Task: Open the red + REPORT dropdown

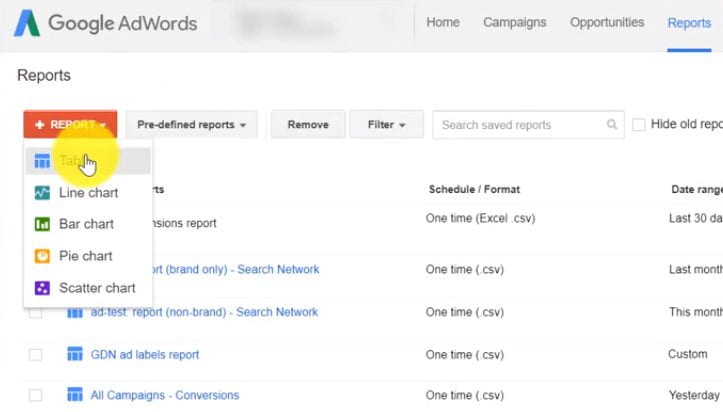Action: coord(70,124)
